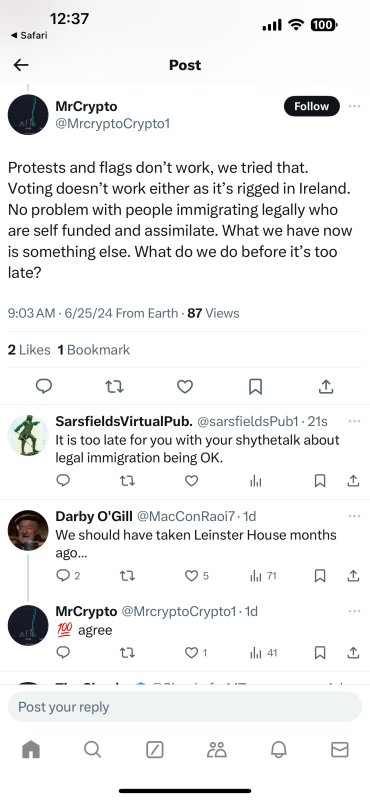
Task: Like the main post with heart icon
Action: [x=185, y=387]
